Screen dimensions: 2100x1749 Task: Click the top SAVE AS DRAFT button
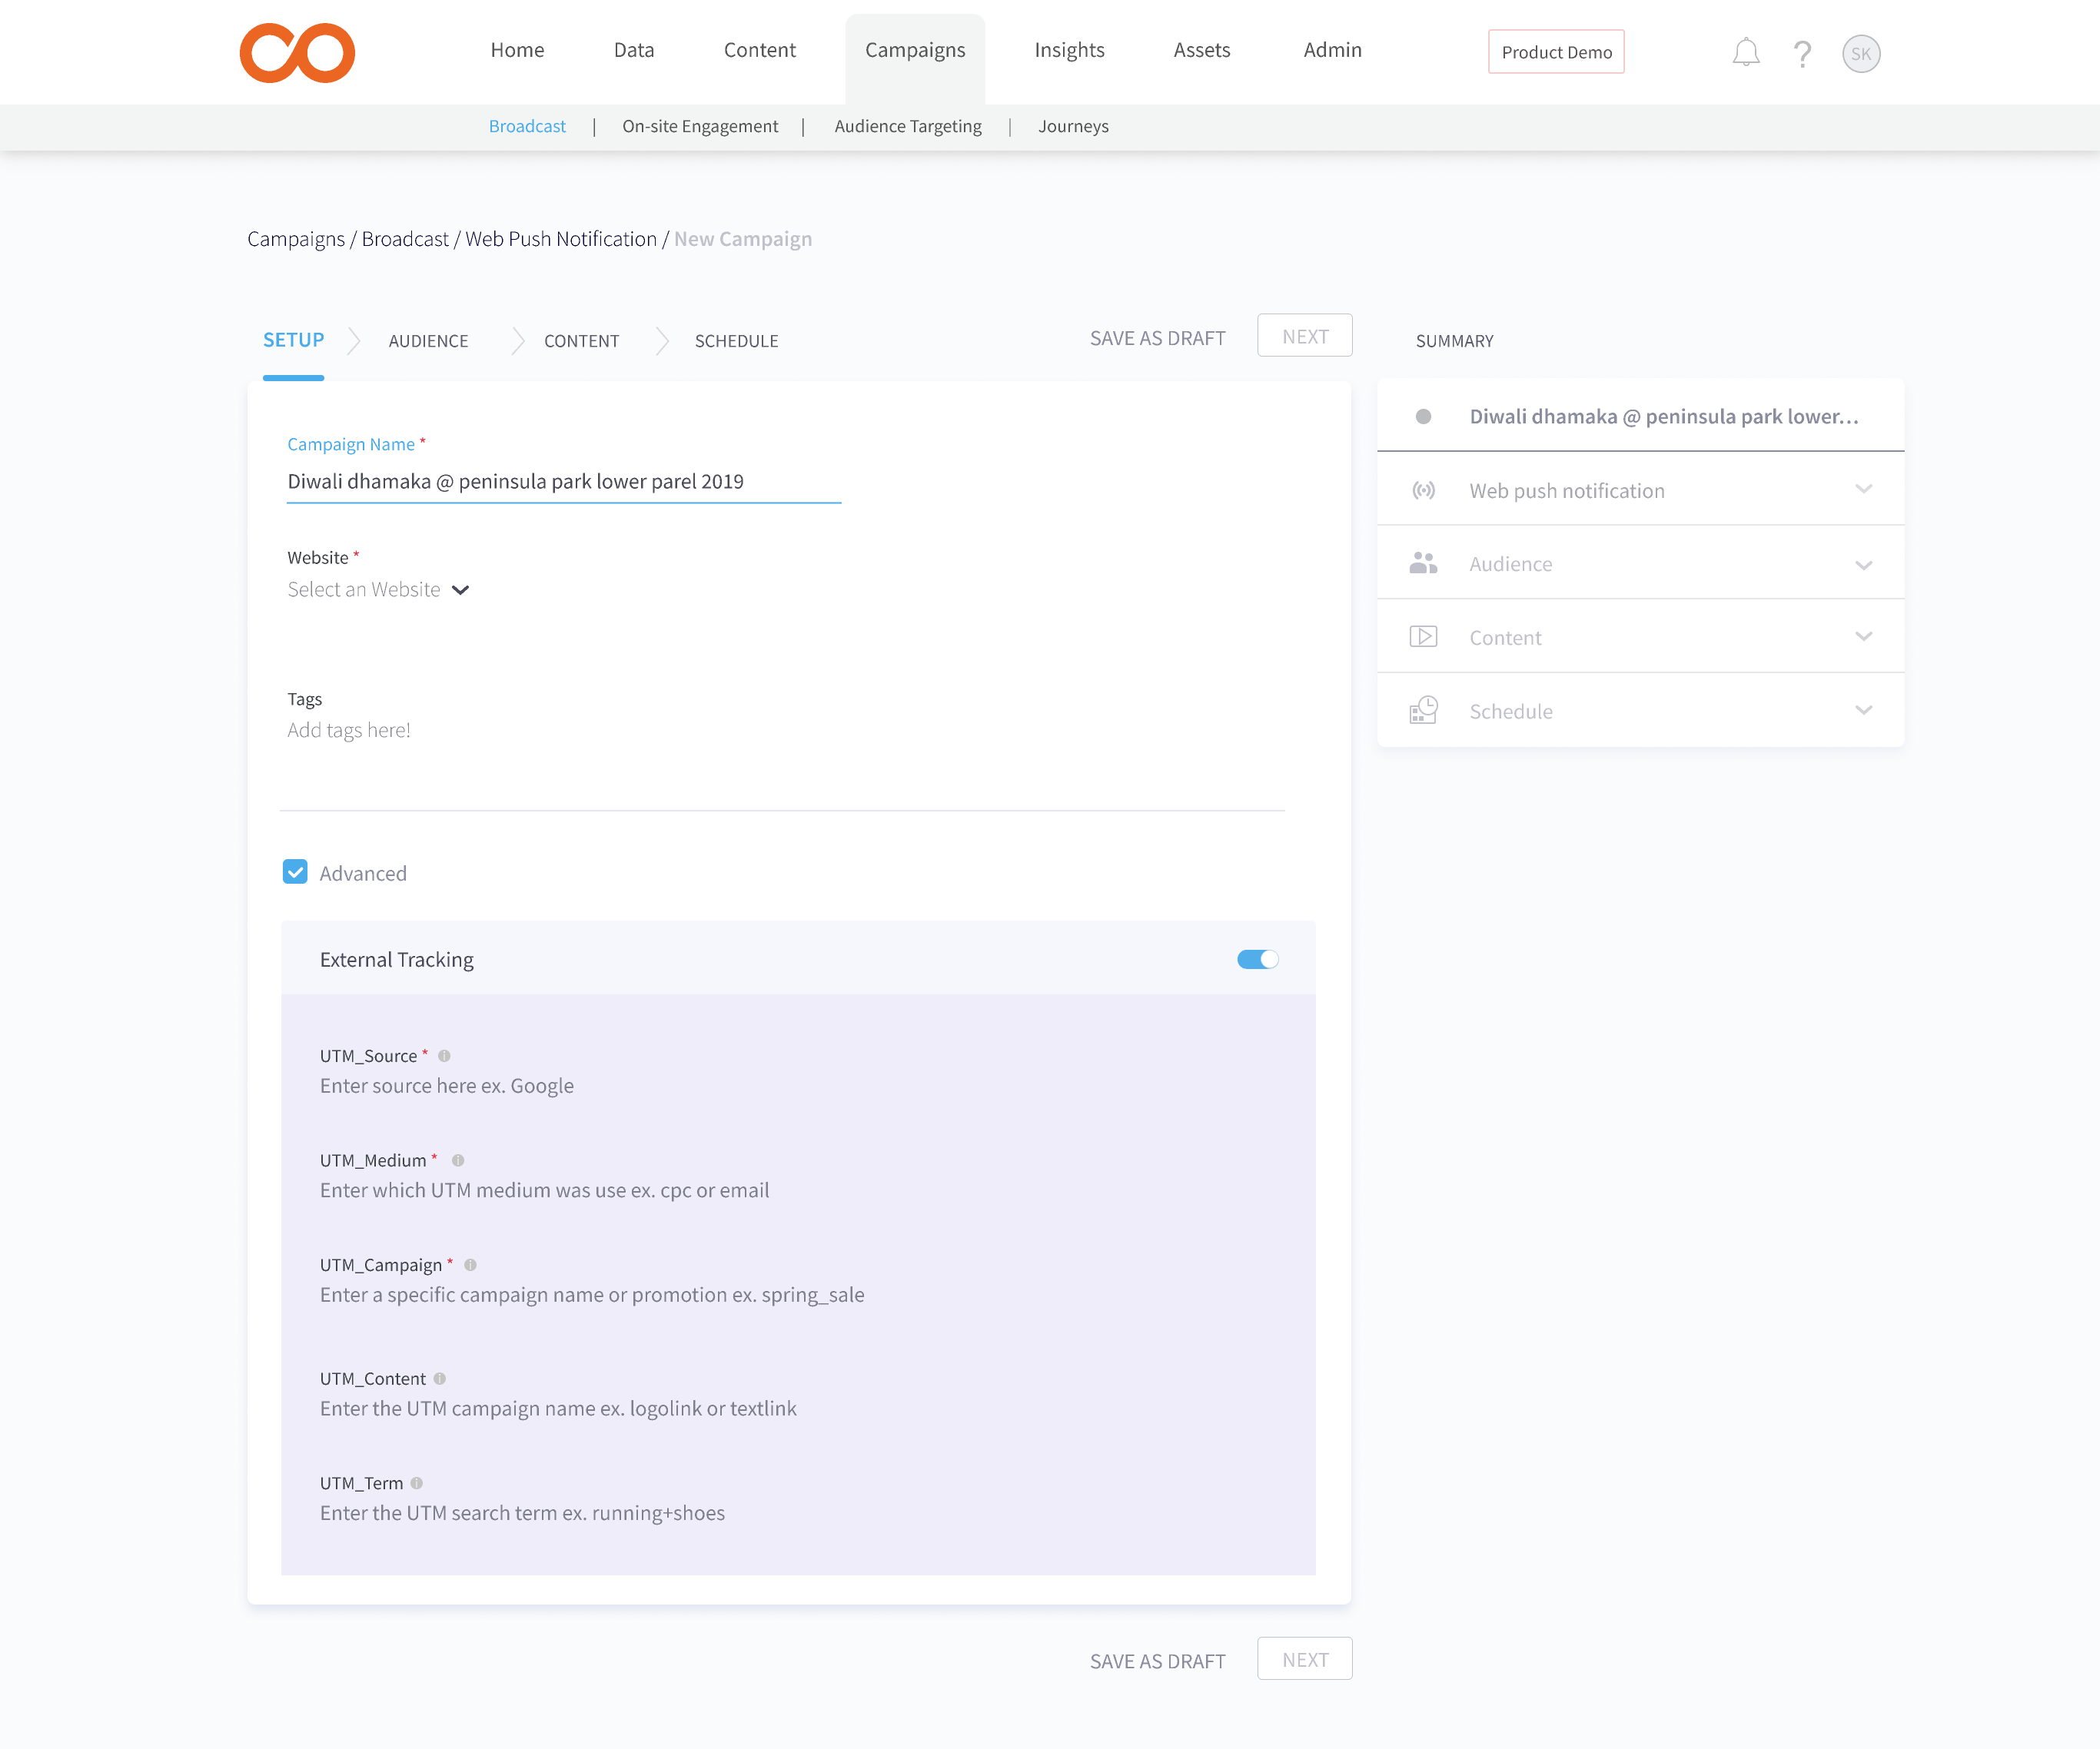point(1157,338)
